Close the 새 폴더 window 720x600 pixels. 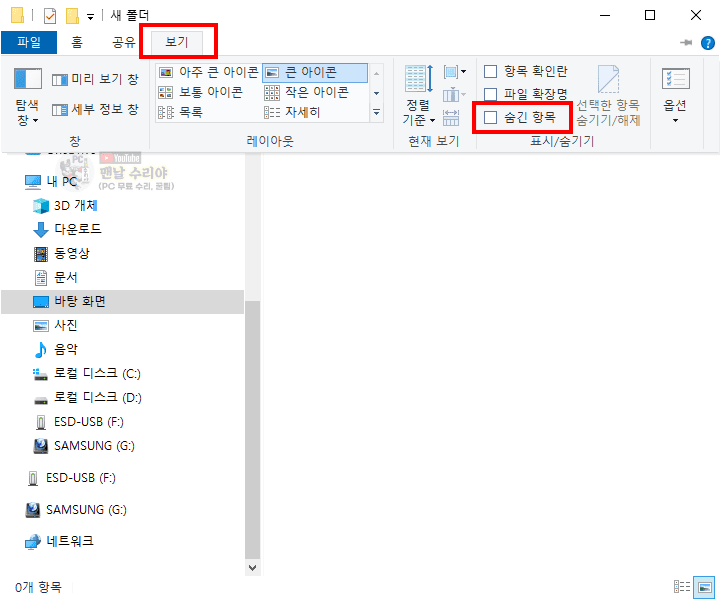(696, 16)
